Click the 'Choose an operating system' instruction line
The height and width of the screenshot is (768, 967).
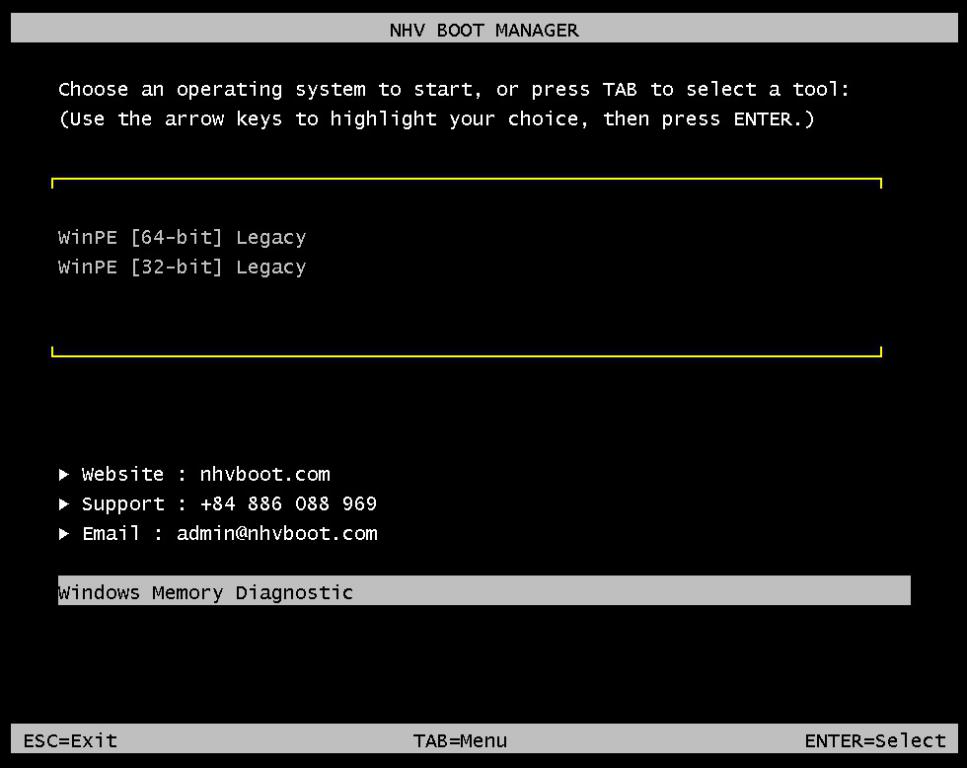(454, 90)
